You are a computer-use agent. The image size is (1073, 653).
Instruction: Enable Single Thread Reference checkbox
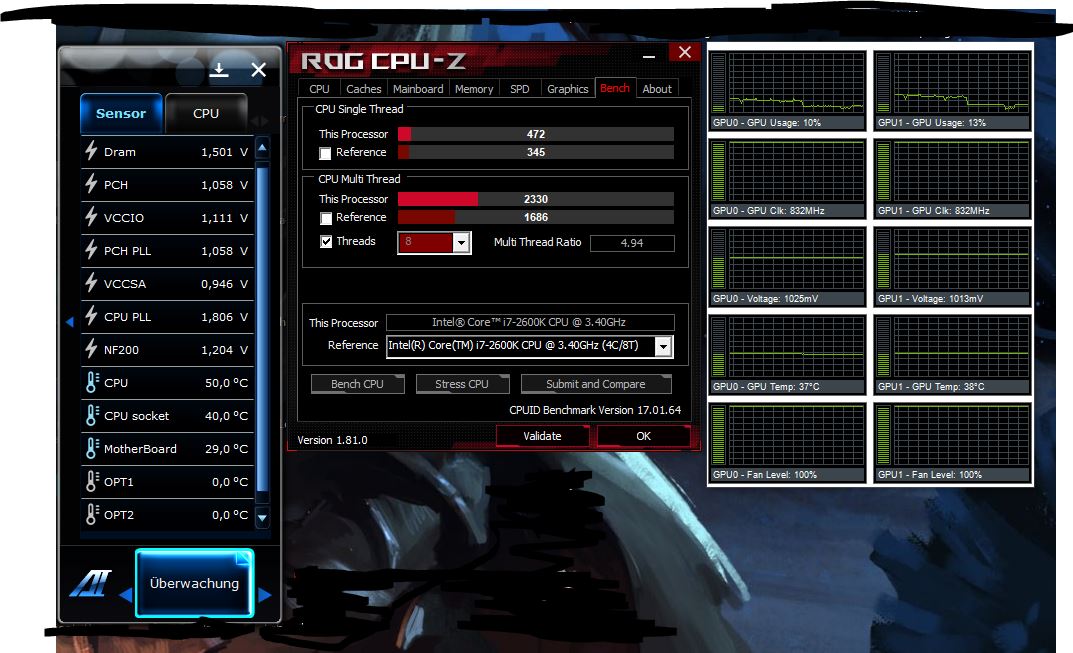coord(326,153)
